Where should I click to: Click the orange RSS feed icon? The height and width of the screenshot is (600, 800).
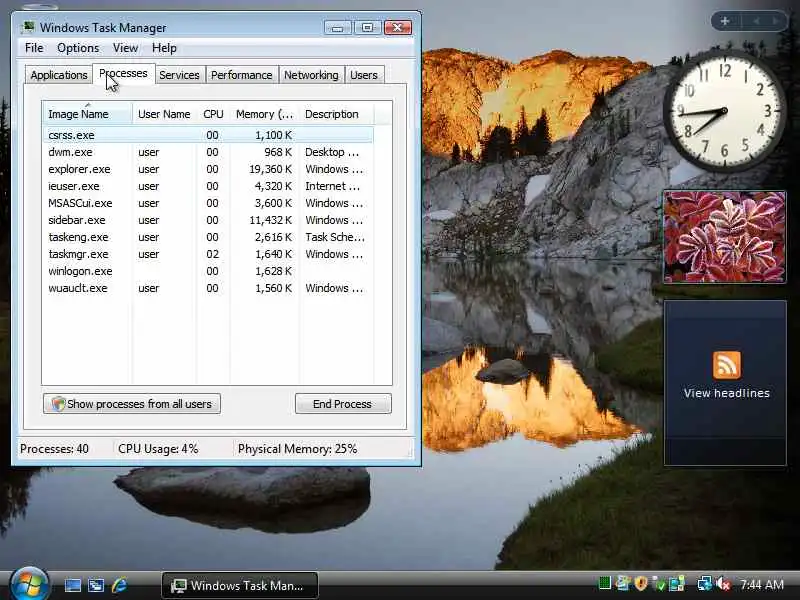727,365
